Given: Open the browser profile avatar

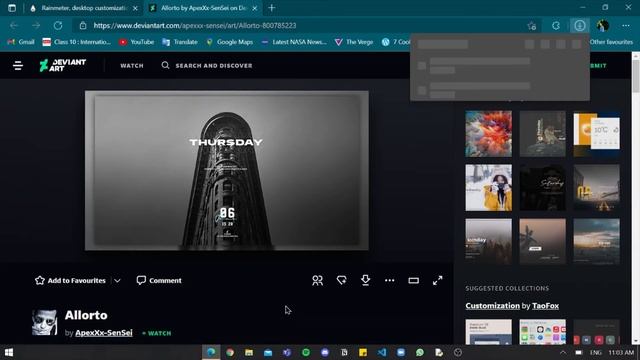Looking at the screenshot, I should 602,26.
